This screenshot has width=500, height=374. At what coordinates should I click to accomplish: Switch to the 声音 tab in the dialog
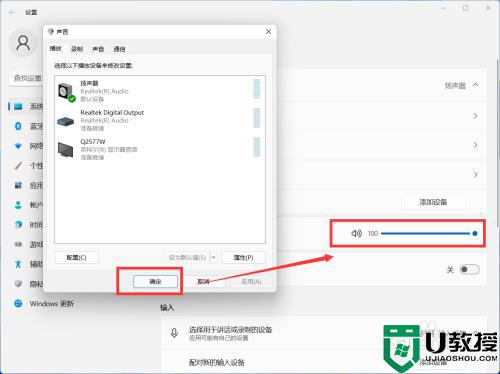point(98,49)
